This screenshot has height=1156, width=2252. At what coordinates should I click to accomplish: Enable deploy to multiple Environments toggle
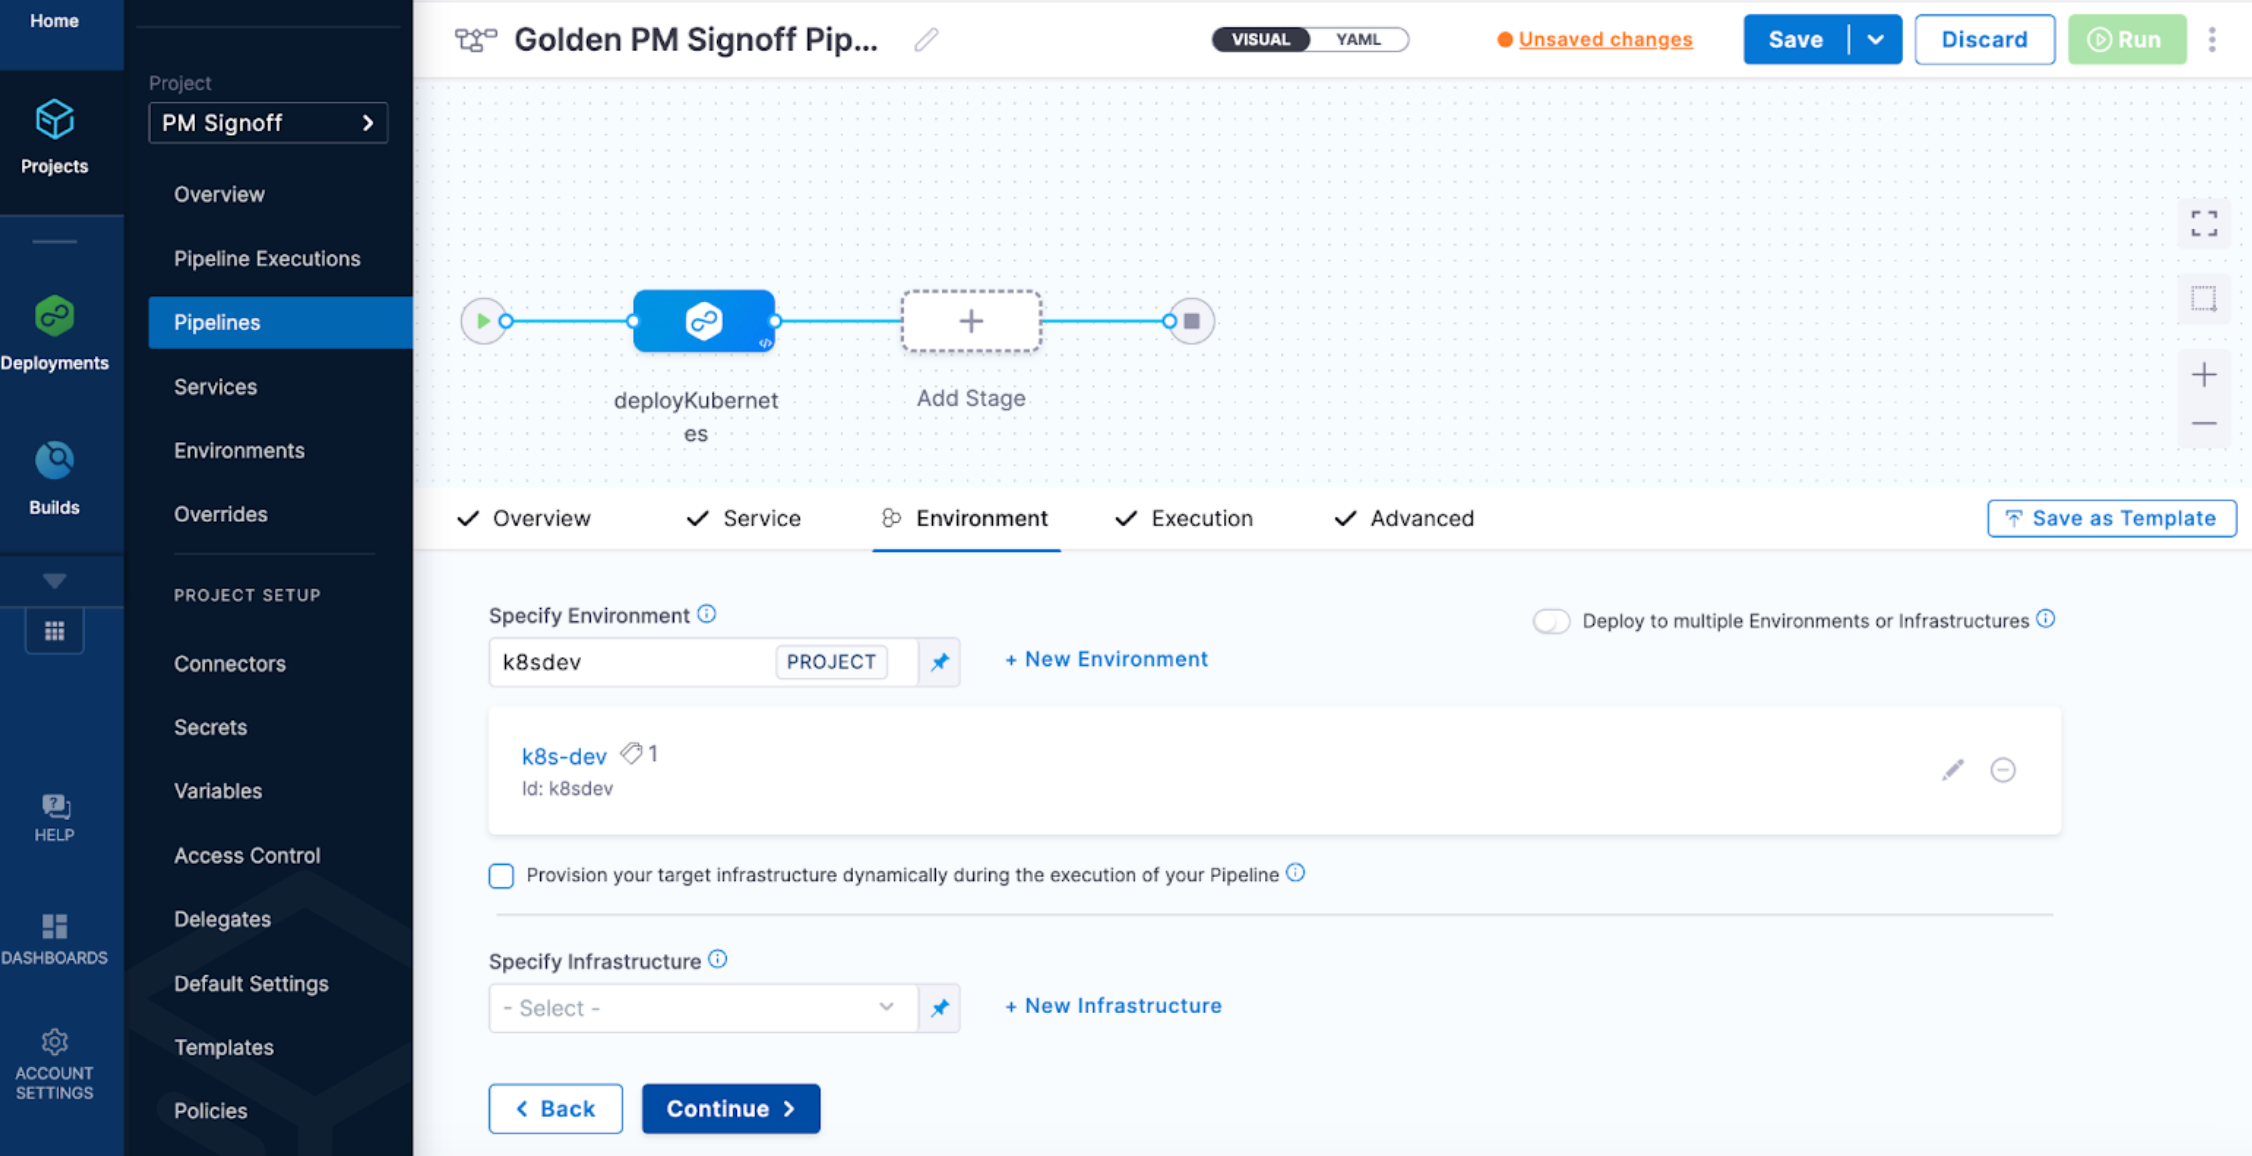click(1551, 621)
